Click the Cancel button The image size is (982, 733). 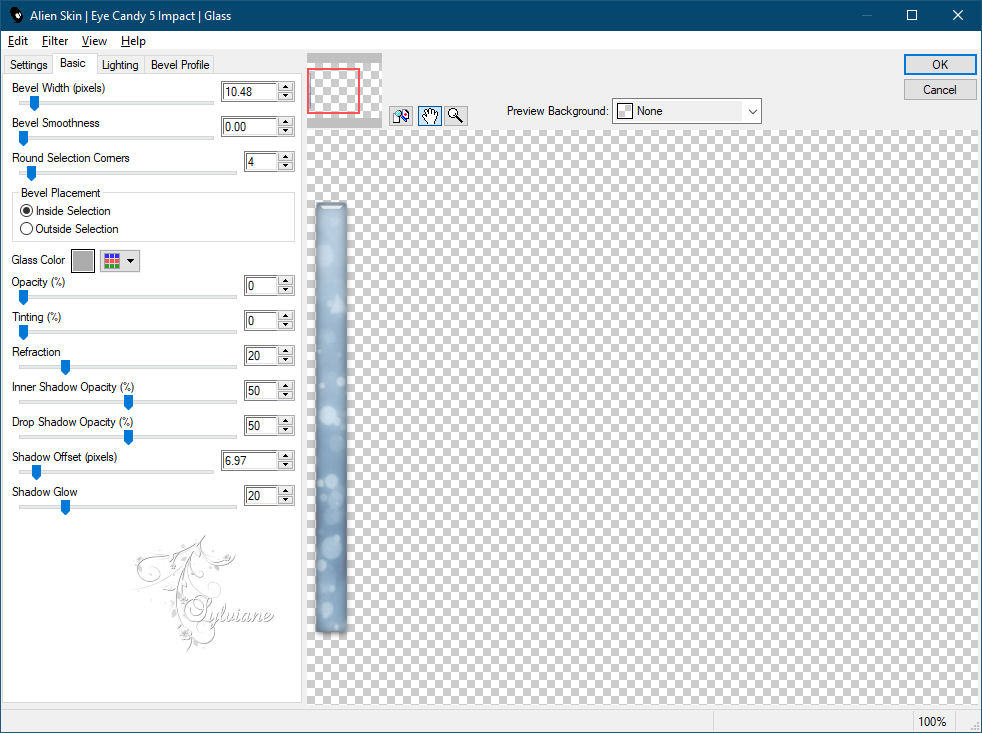click(939, 90)
